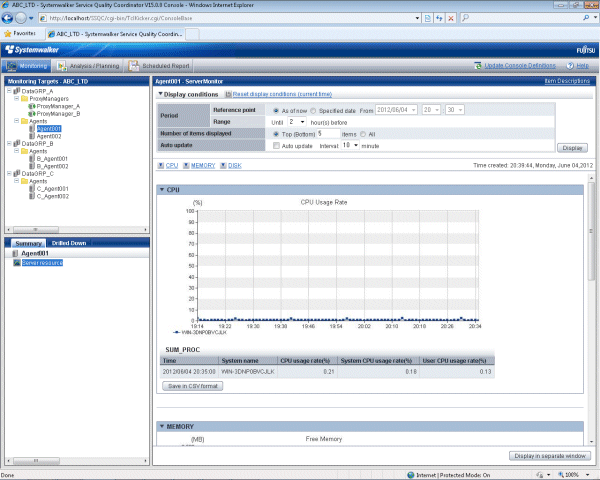Collapse Agents folder under DataGRP_A

tap(16, 121)
